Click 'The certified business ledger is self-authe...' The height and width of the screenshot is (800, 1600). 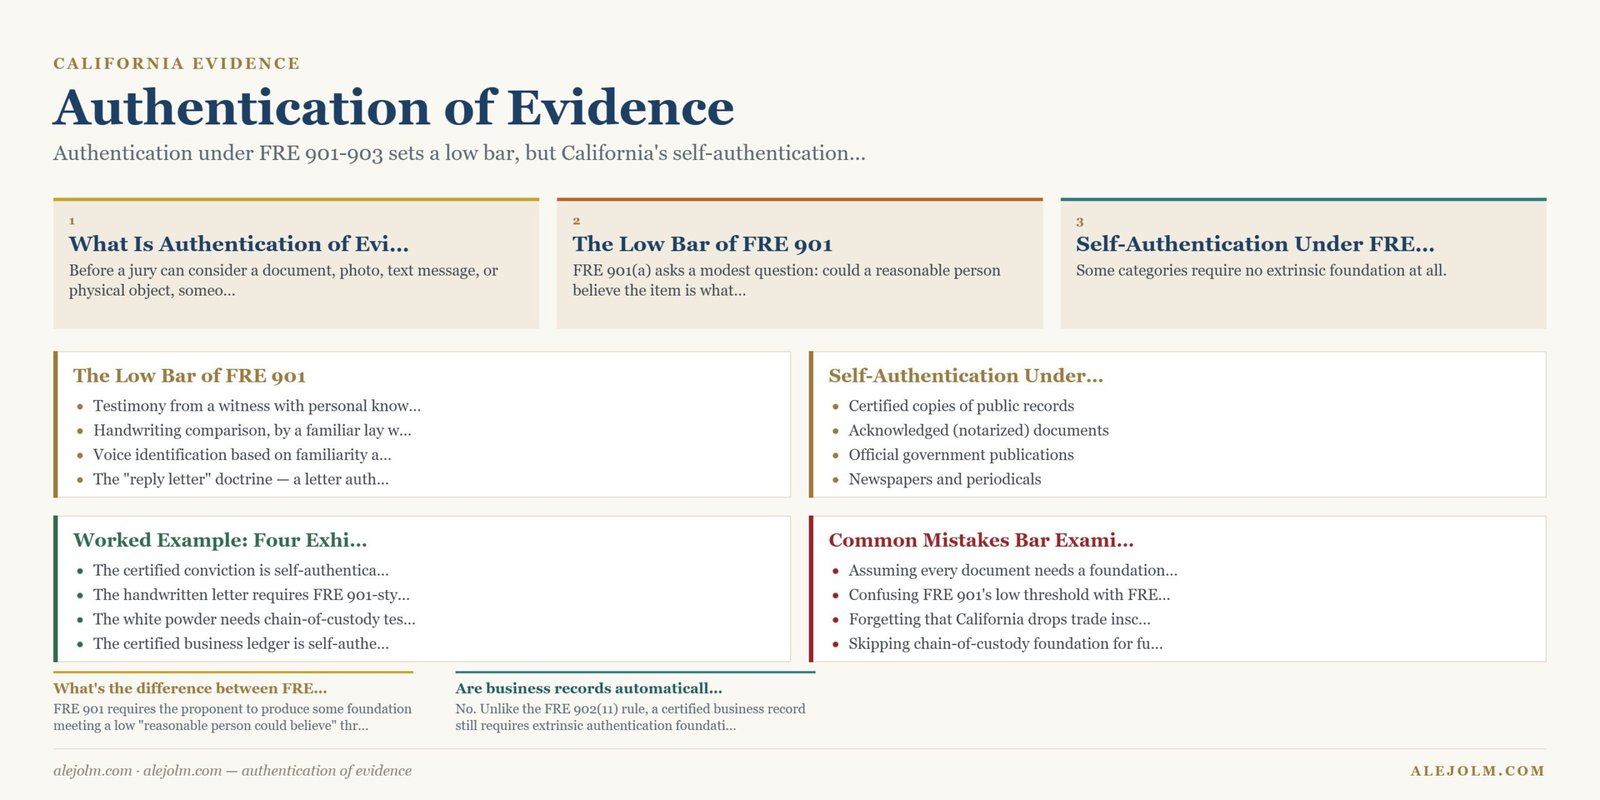[x=241, y=644]
